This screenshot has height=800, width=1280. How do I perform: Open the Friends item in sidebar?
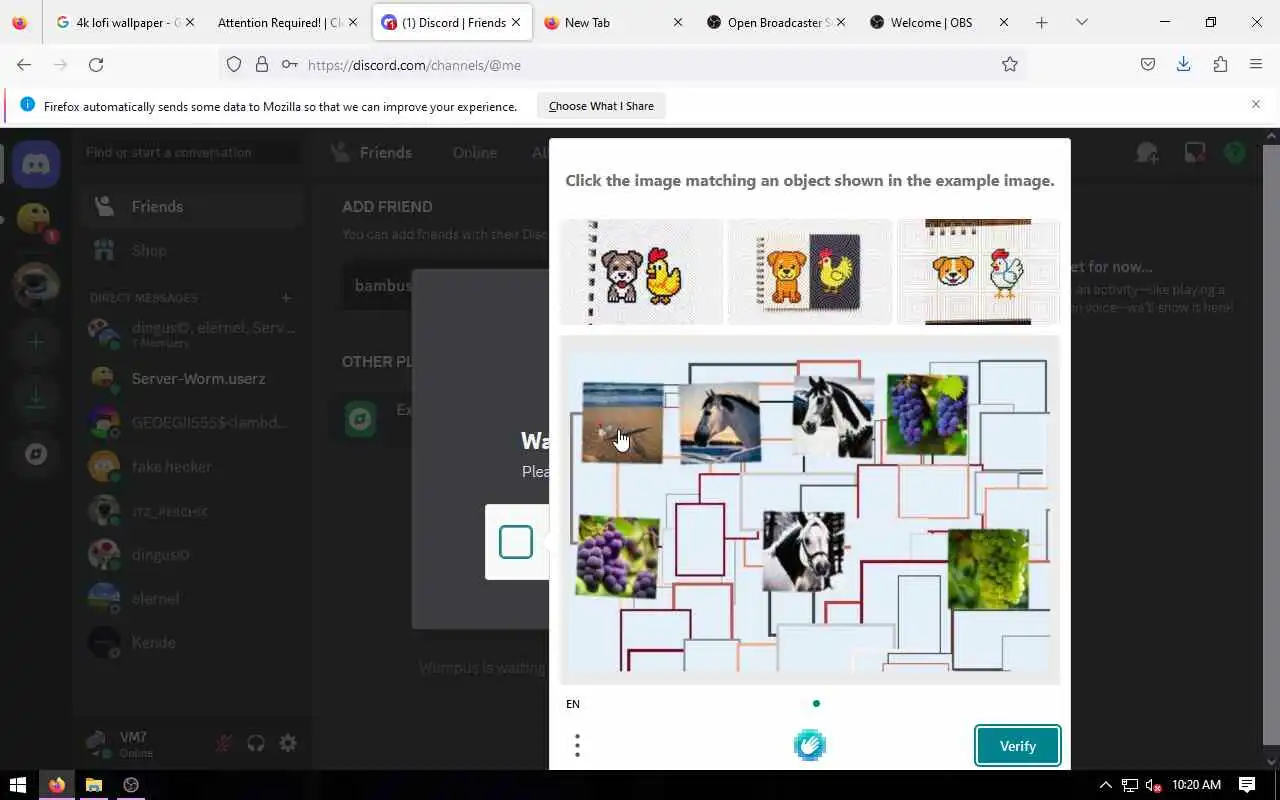click(x=192, y=207)
